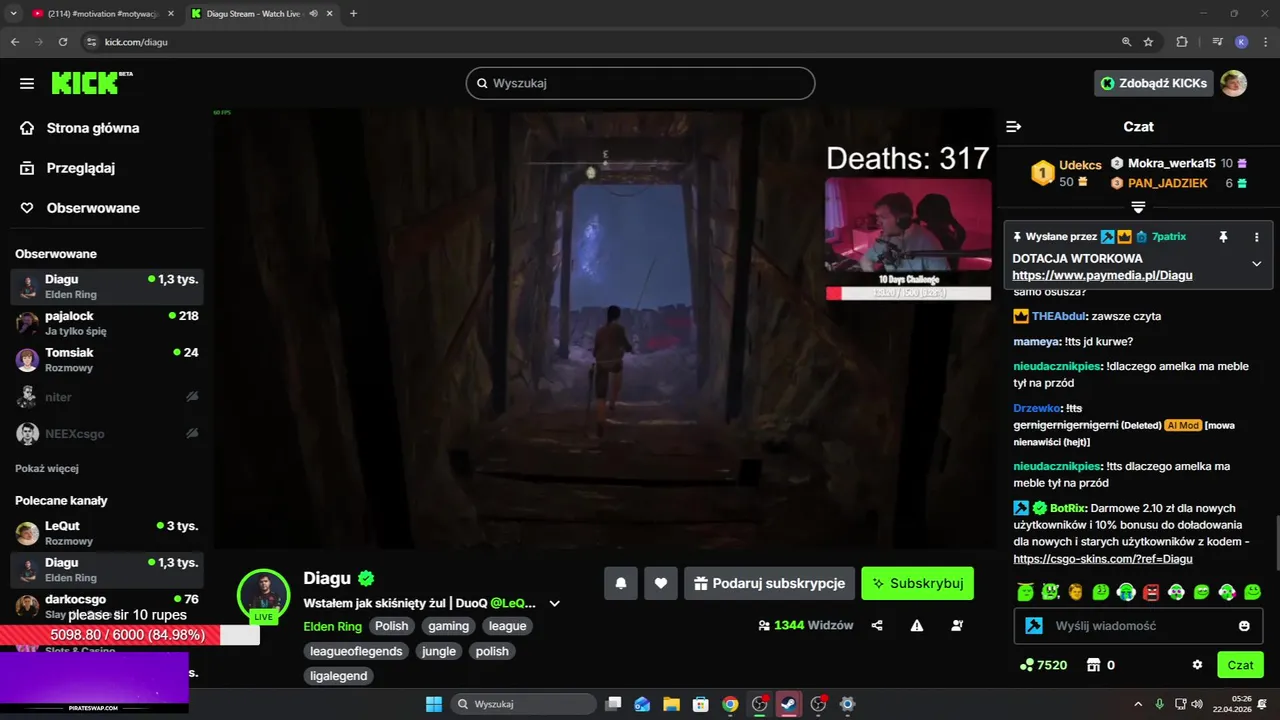Click in the Wyszukaj search field
Screen dimensions: 1280x720
click(640, 83)
